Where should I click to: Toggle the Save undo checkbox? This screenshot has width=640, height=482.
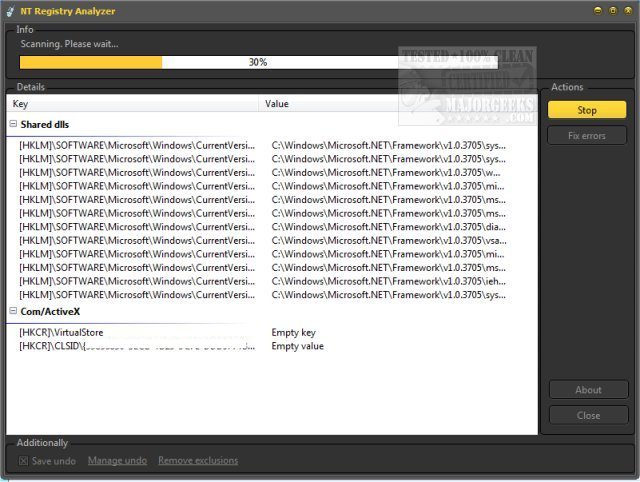pos(23,461)
